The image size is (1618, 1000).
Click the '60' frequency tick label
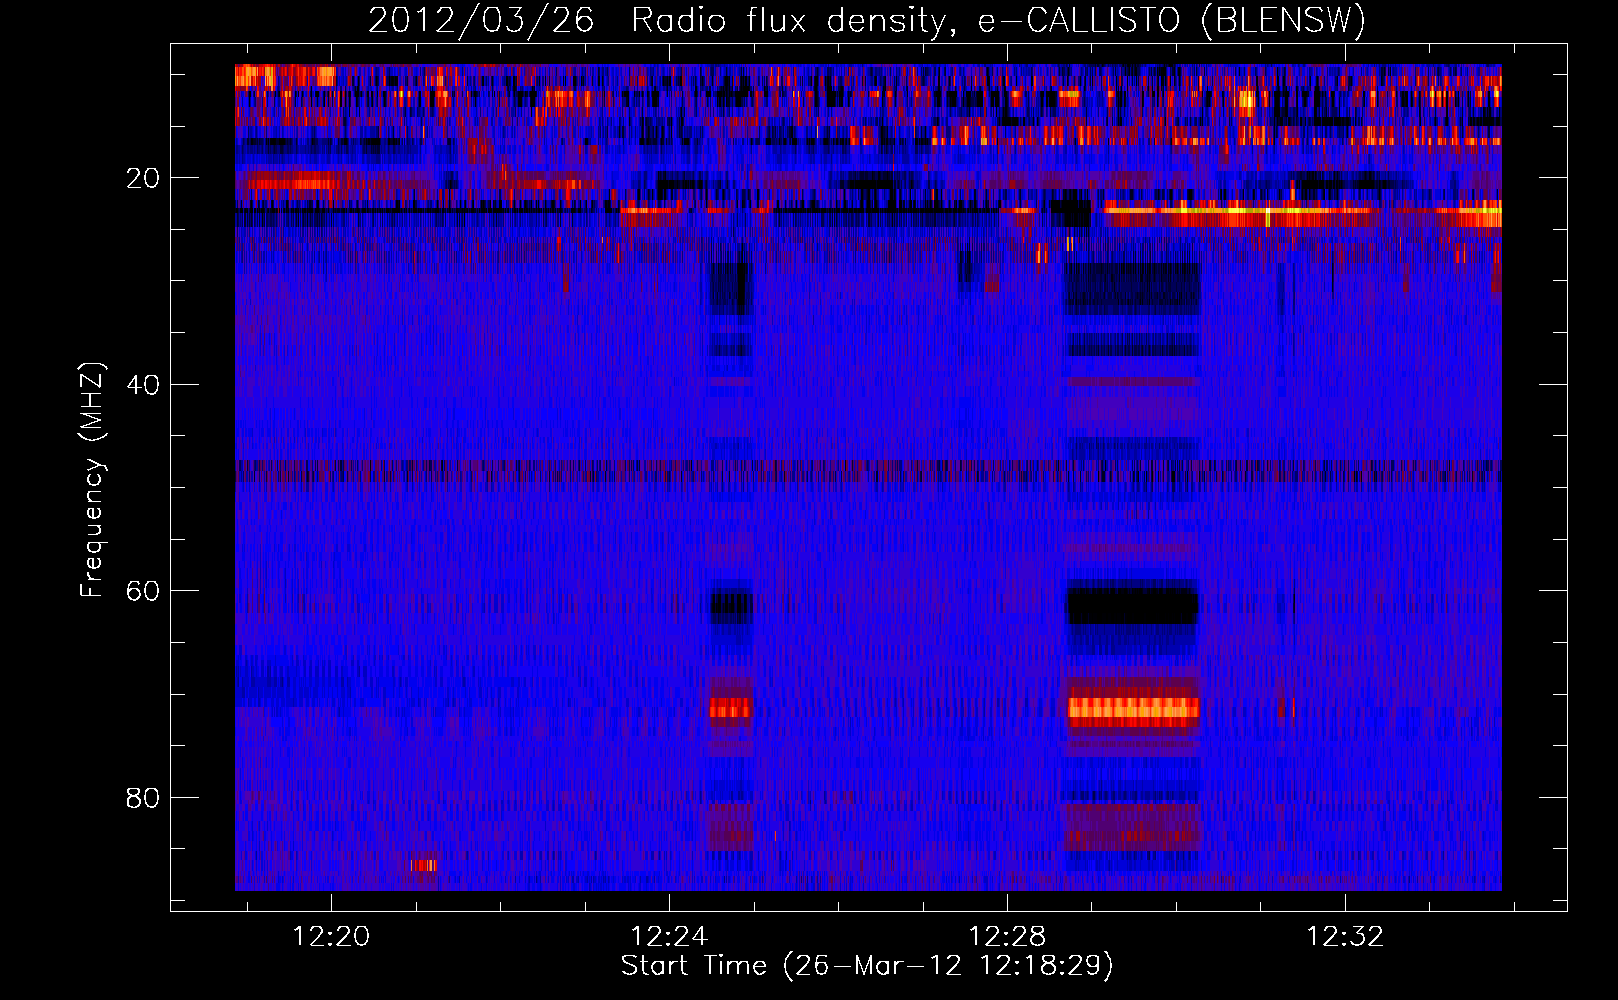[143, 591]
